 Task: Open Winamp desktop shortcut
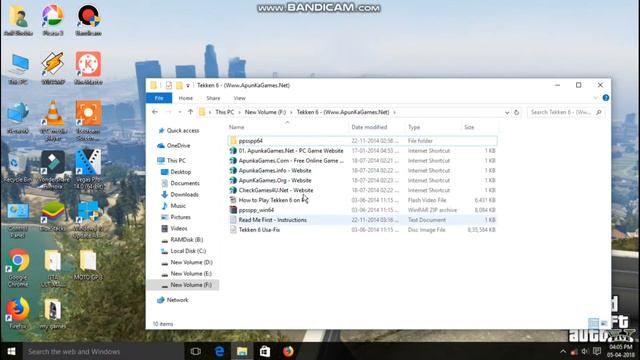(x=53, y=68)
